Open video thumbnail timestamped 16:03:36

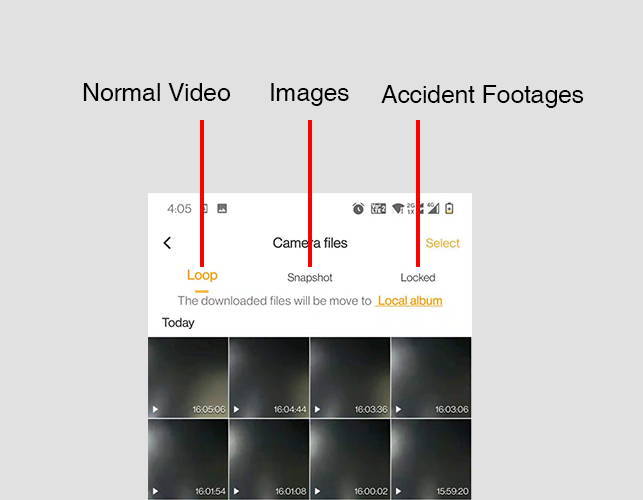pyautogui.click(x=350, y=377)
